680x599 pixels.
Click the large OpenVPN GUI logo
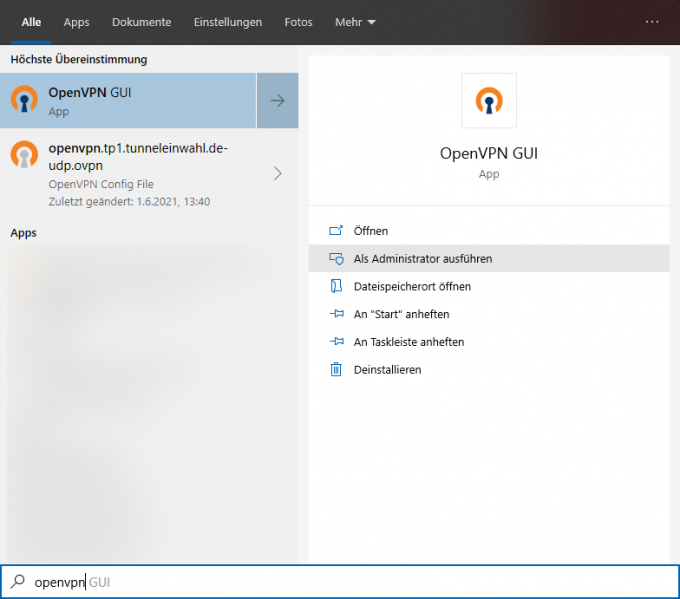[489, 101]
